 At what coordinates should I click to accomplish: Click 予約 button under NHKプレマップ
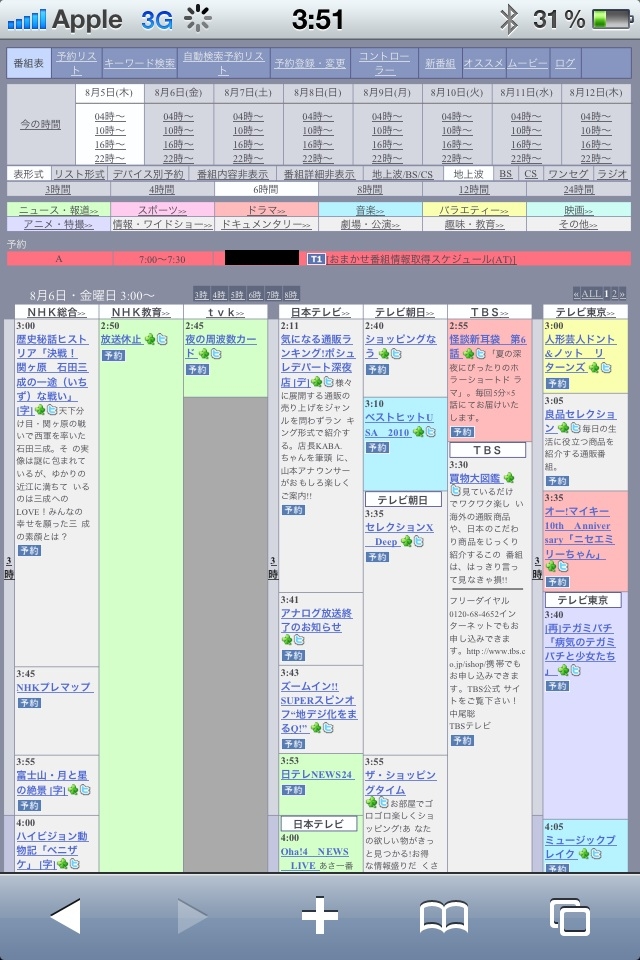click(29, 703)
